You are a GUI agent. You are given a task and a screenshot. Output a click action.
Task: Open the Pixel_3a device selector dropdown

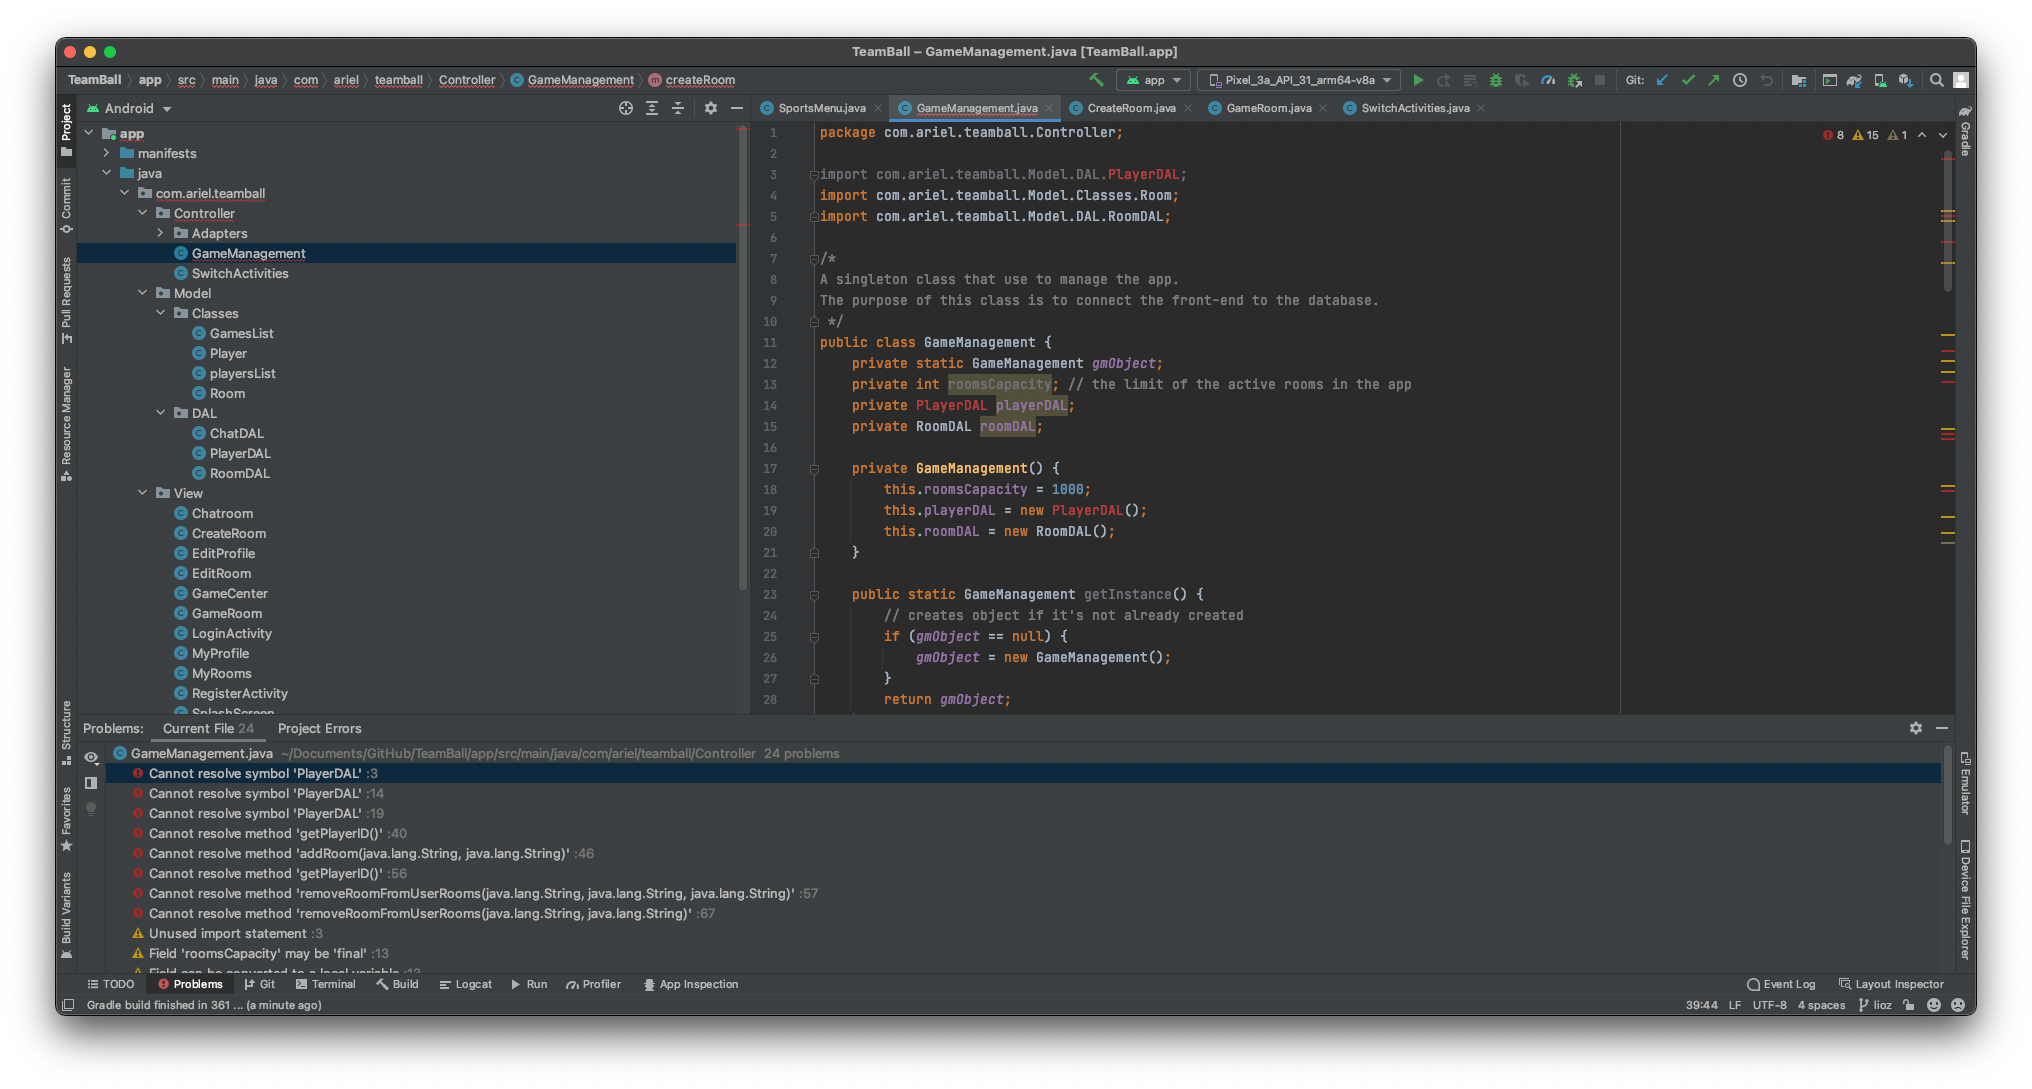(x=1300, y=80)
